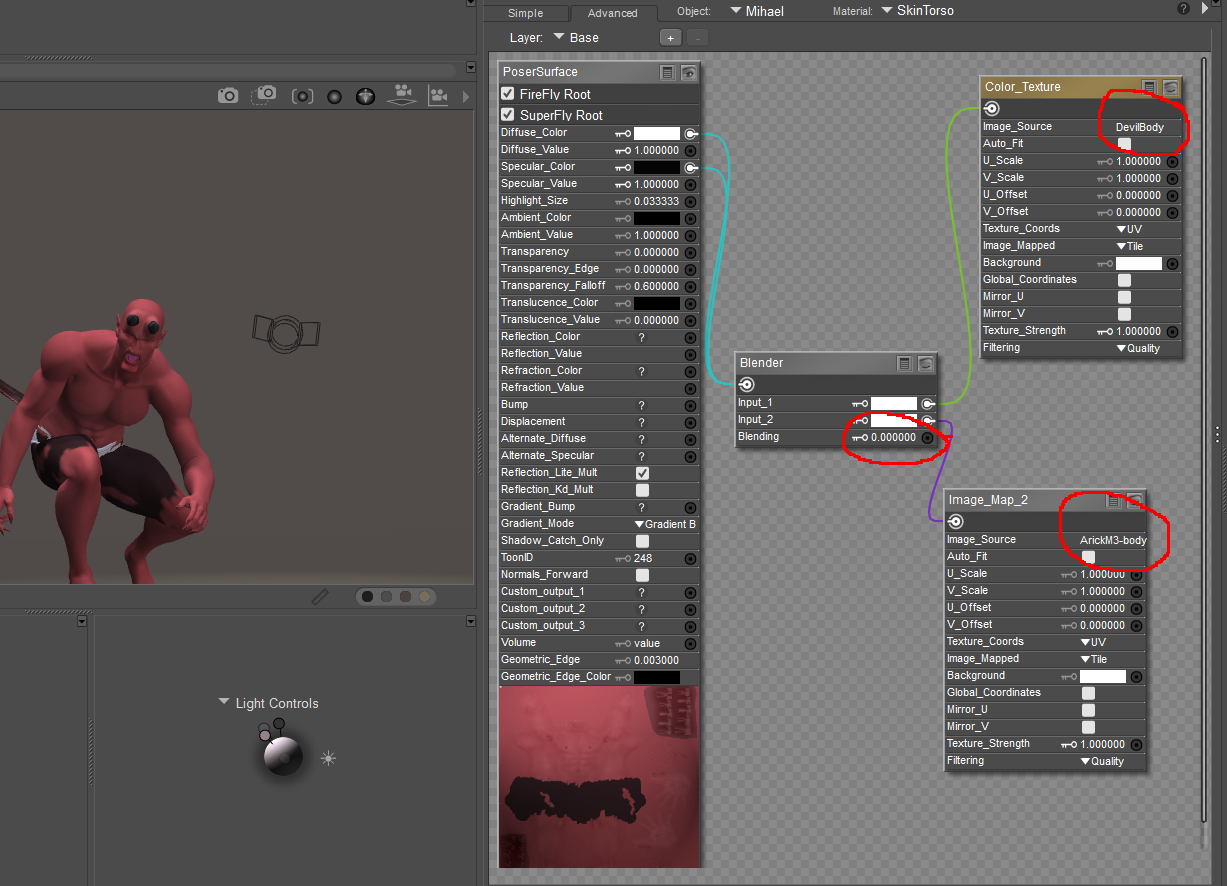Image resolution: width=1227 pixels, height=886 pixels.
Task: Click the right arrow to show more preview tools
Action: point(465,96)
